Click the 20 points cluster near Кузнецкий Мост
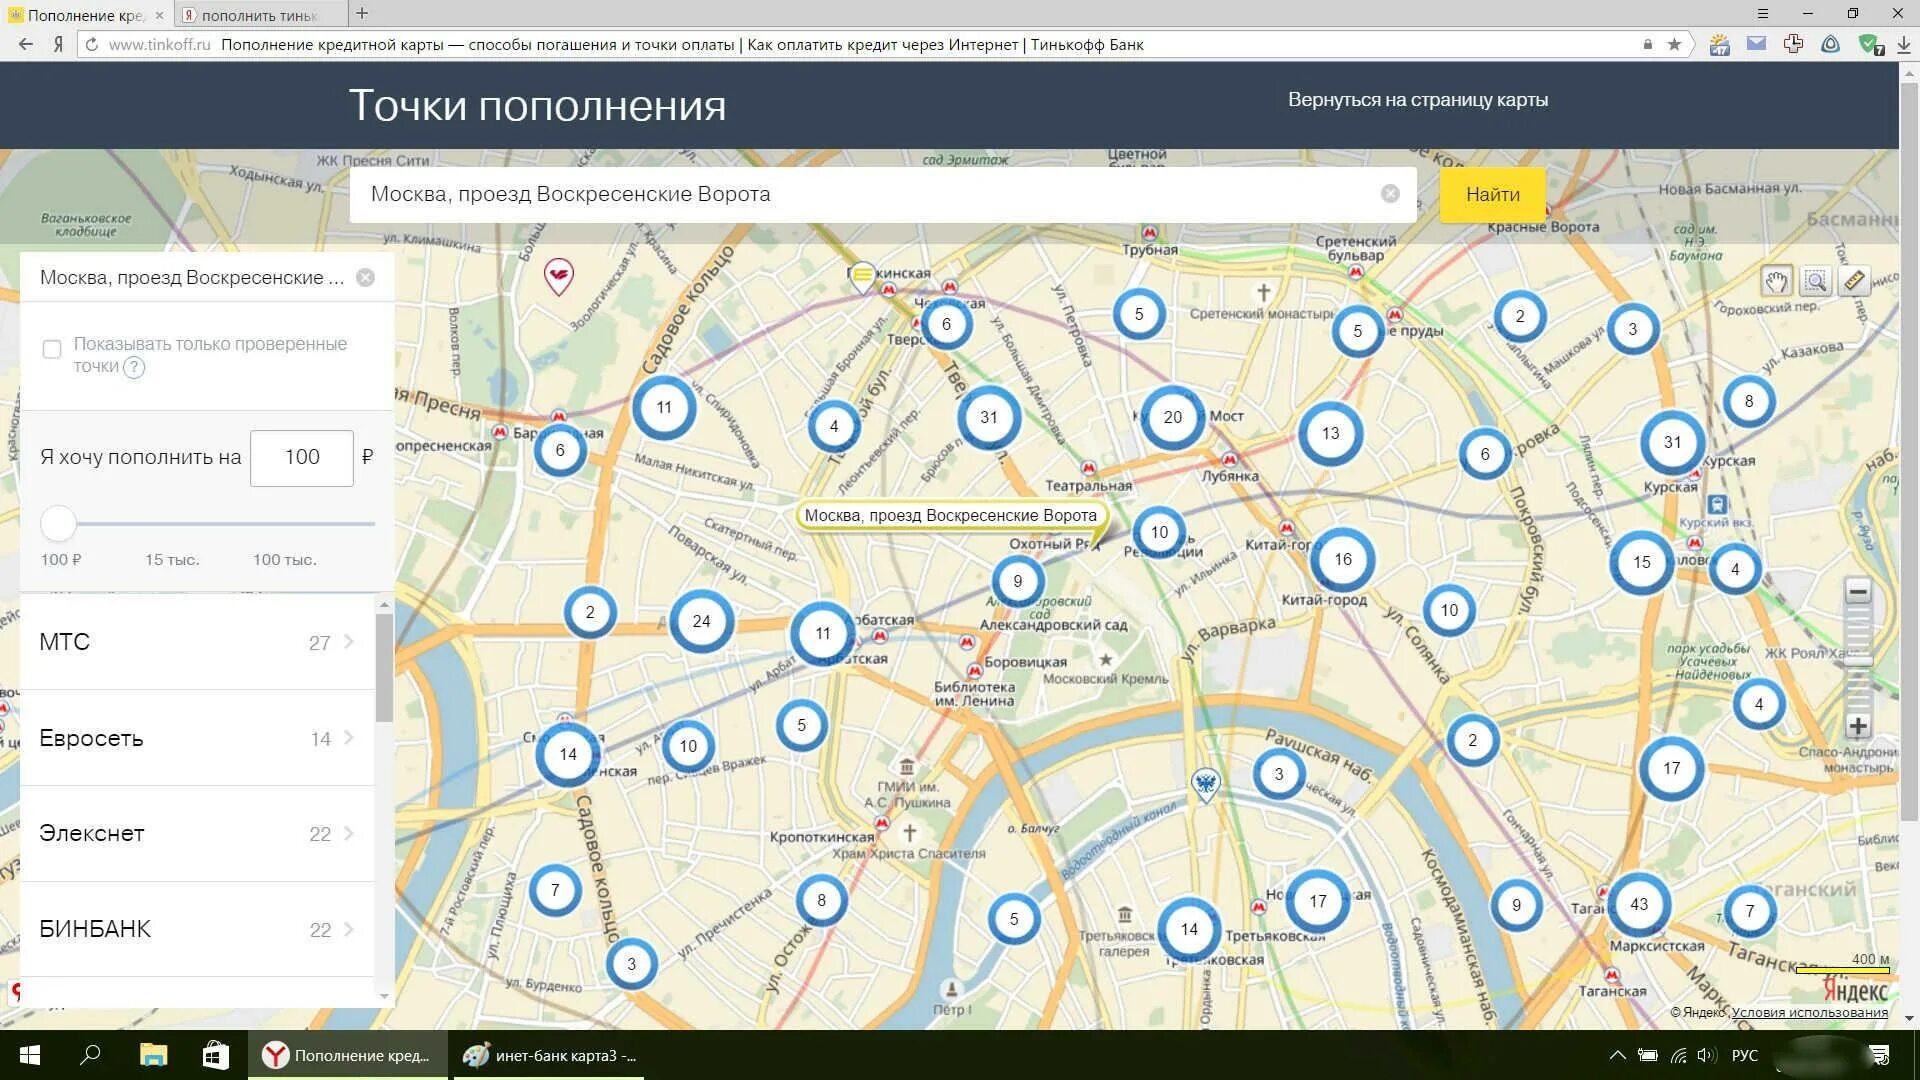1920x1080 pixels. point(1173,417)
